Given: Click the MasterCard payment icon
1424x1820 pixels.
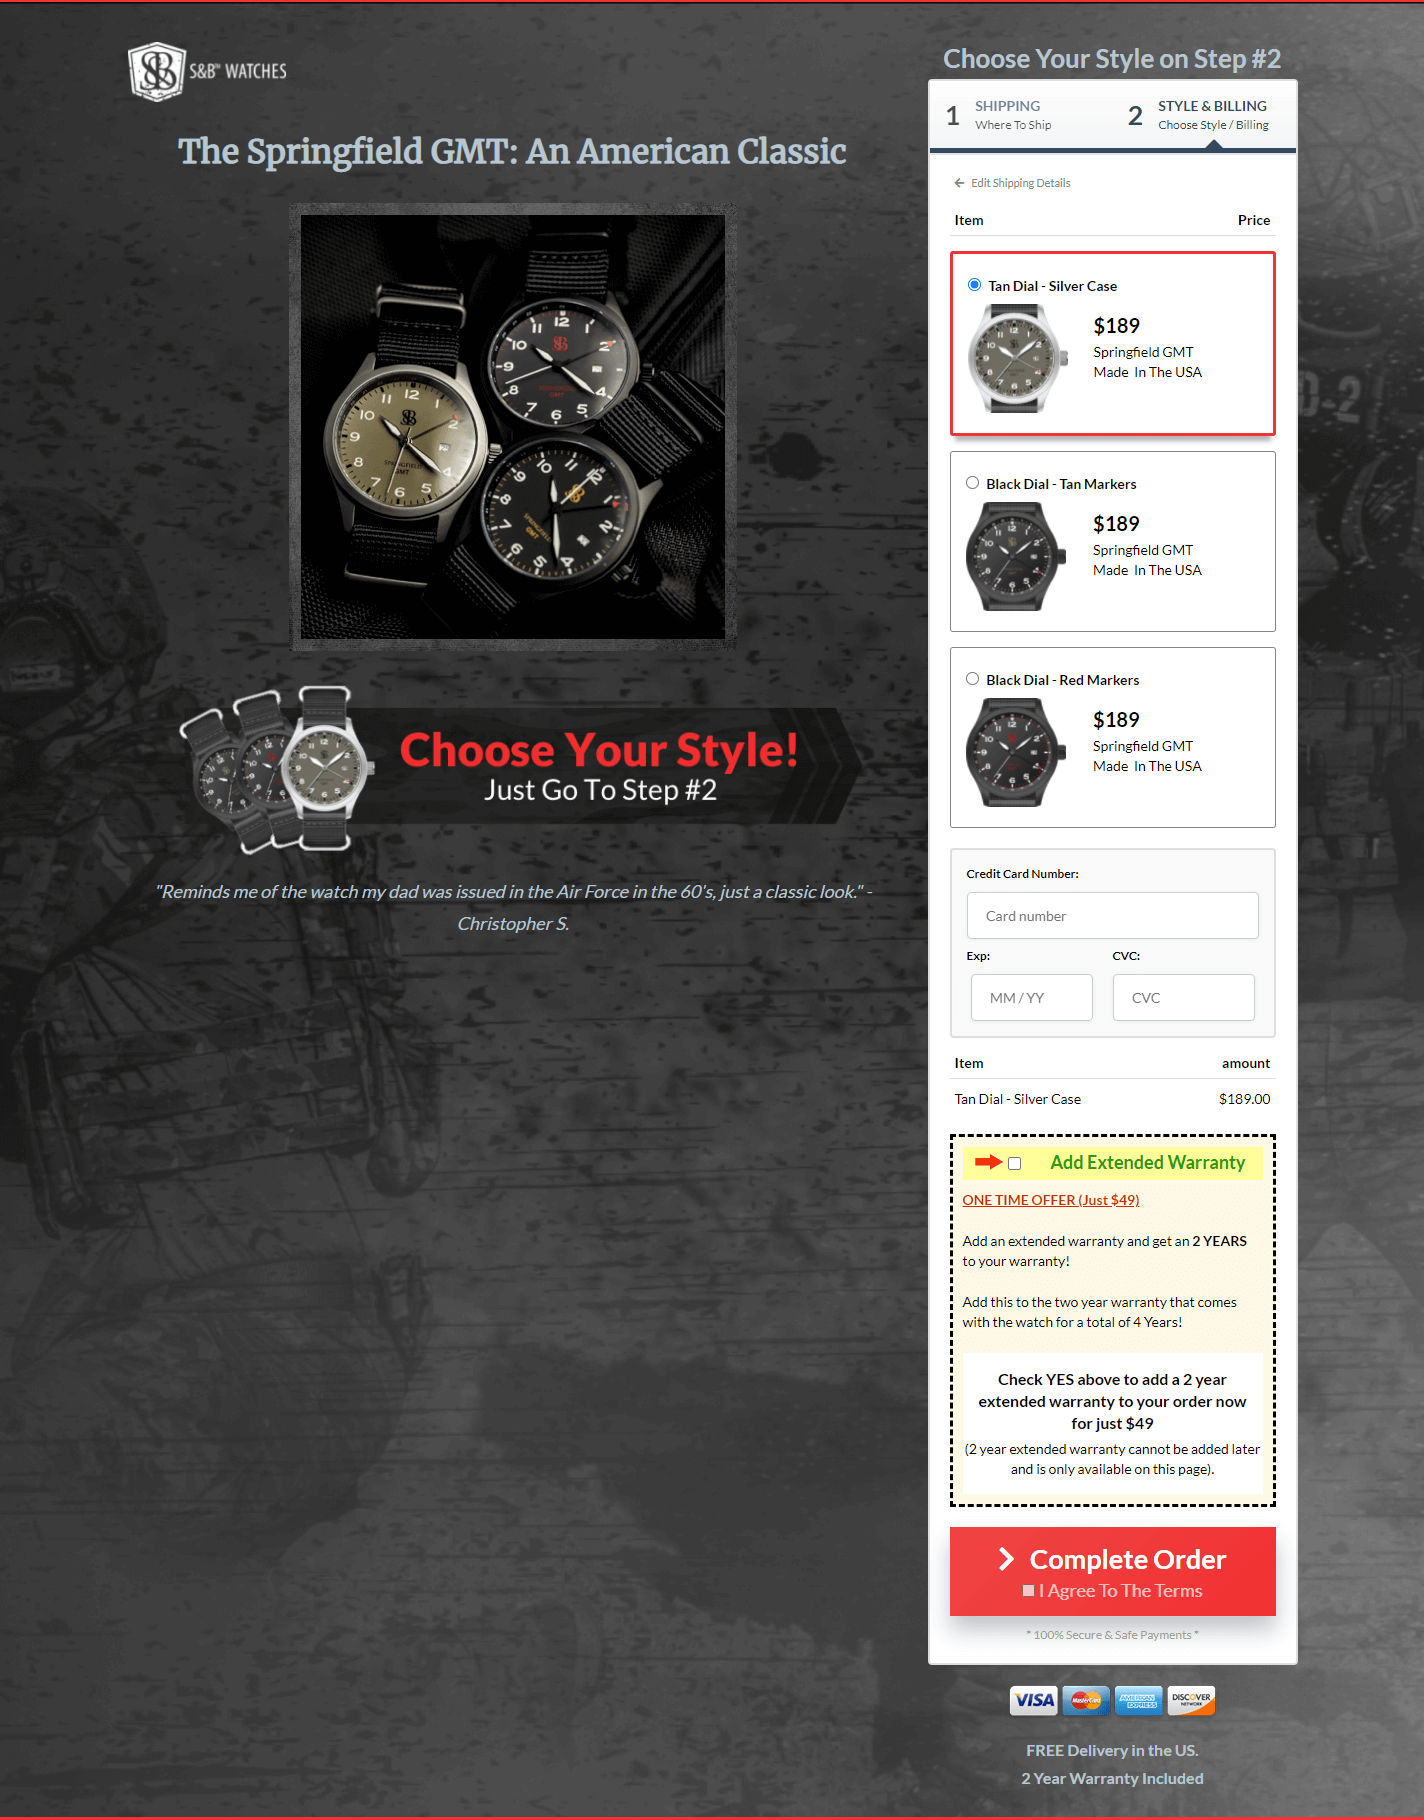Looking at the screenshot, I should click(x=1086, y=1700).
